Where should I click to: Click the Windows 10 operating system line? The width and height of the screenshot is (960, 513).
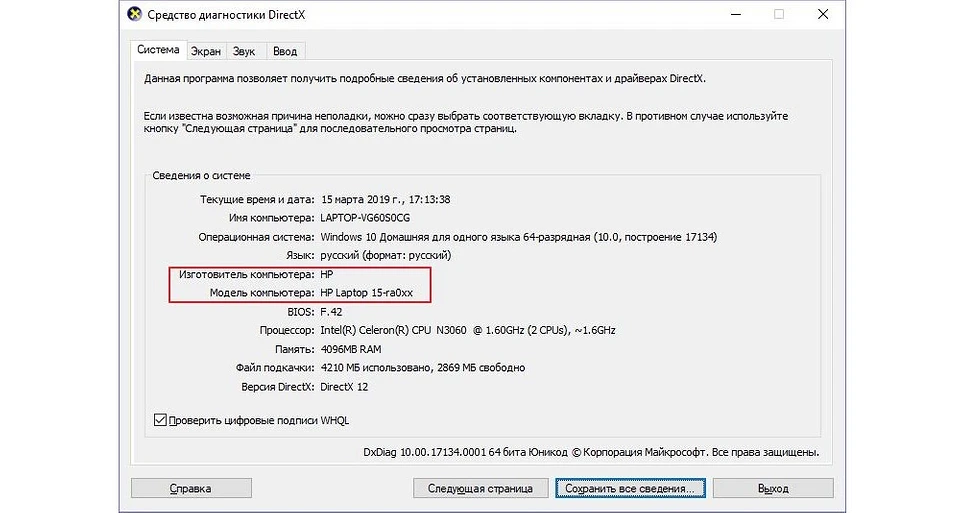click(x=518, y=237)
